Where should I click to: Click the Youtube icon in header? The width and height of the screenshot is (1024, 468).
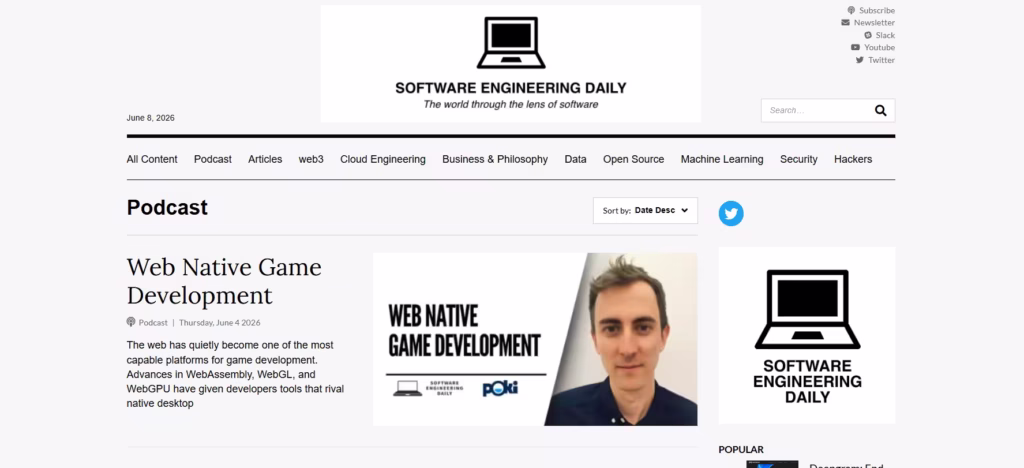point(856,48)
